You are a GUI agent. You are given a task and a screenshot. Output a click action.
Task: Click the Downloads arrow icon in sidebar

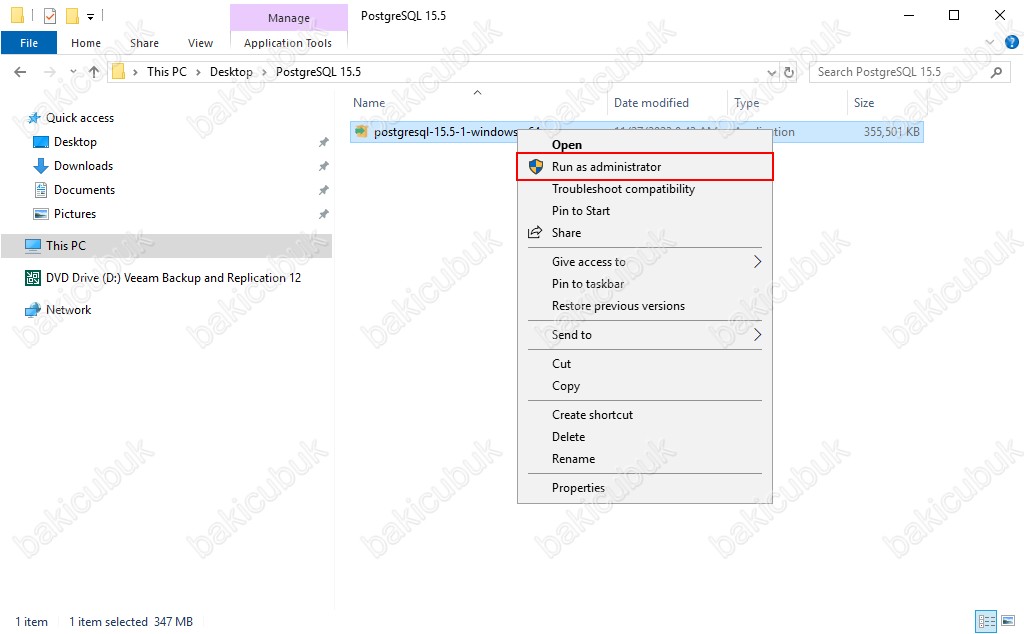point(40,166)
